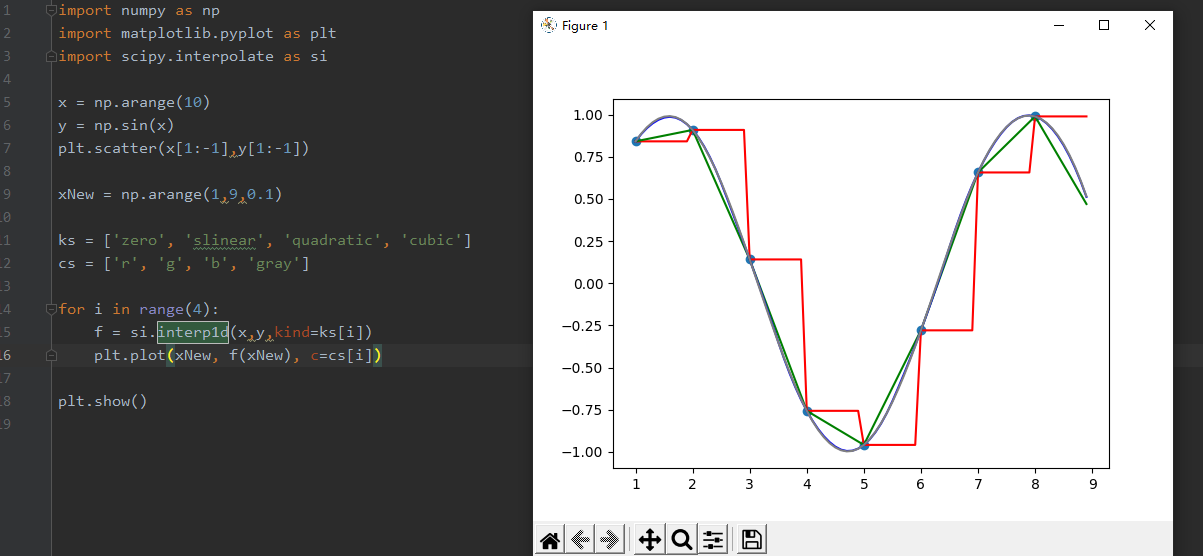
Task: Collapse the import fold marker at line 3
Action: [x=52, y=56]
